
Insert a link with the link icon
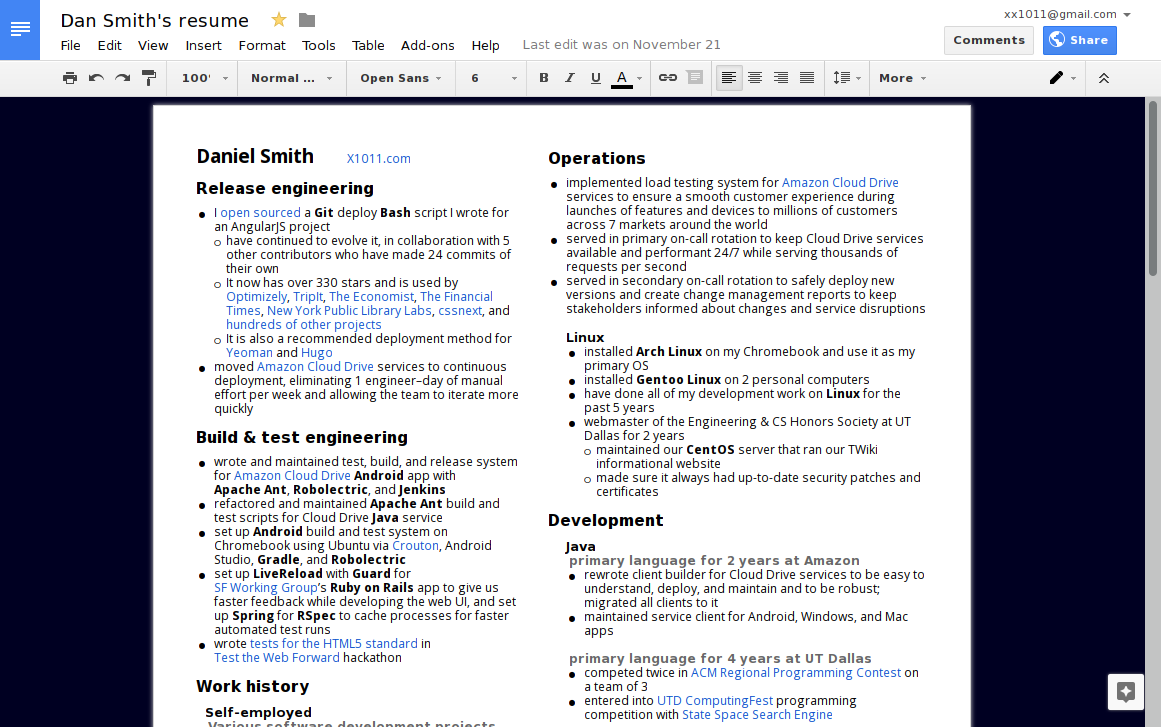coord(668,78)
